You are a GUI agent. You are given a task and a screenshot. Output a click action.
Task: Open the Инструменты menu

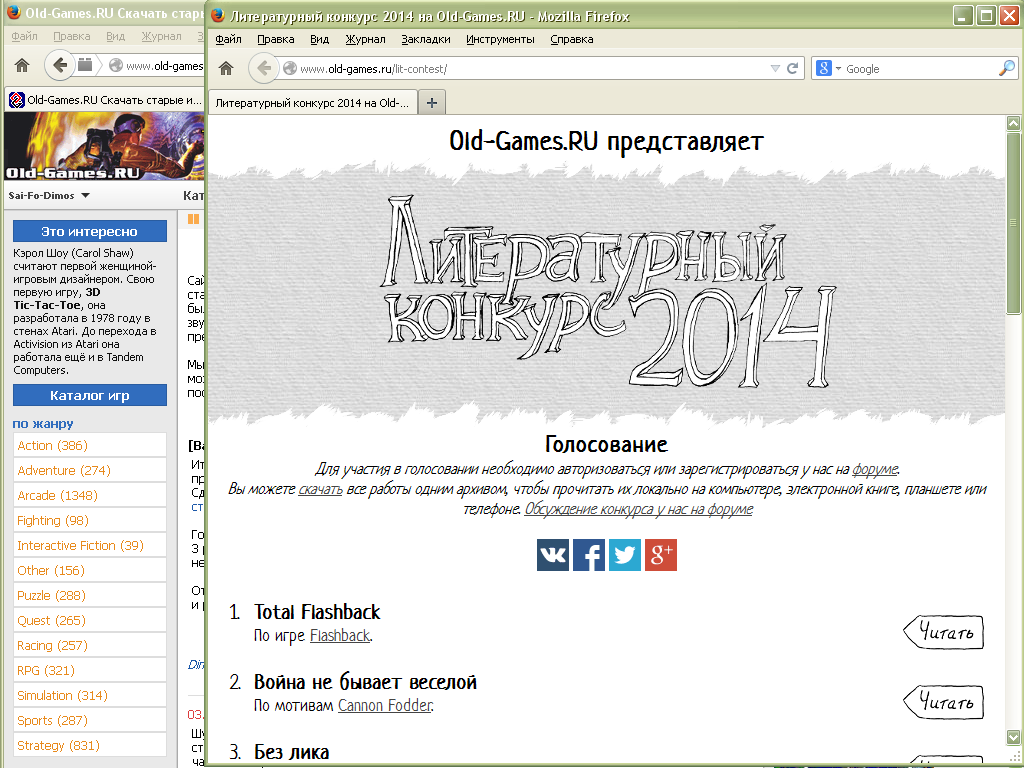click(x=500, y=39)
